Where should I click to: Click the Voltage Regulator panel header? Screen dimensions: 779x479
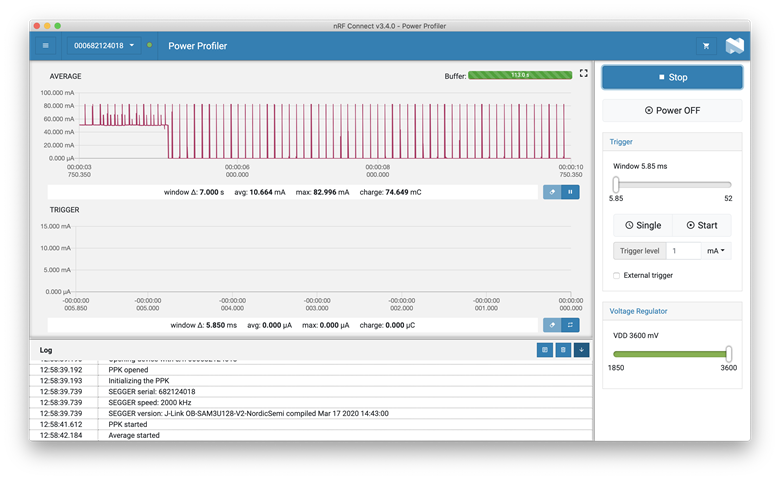(x=672, y=311)
